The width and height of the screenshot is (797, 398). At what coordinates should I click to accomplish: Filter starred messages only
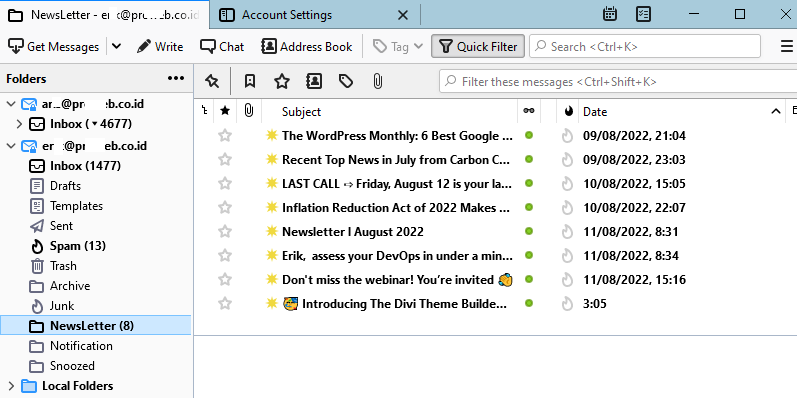click(282, 81)
